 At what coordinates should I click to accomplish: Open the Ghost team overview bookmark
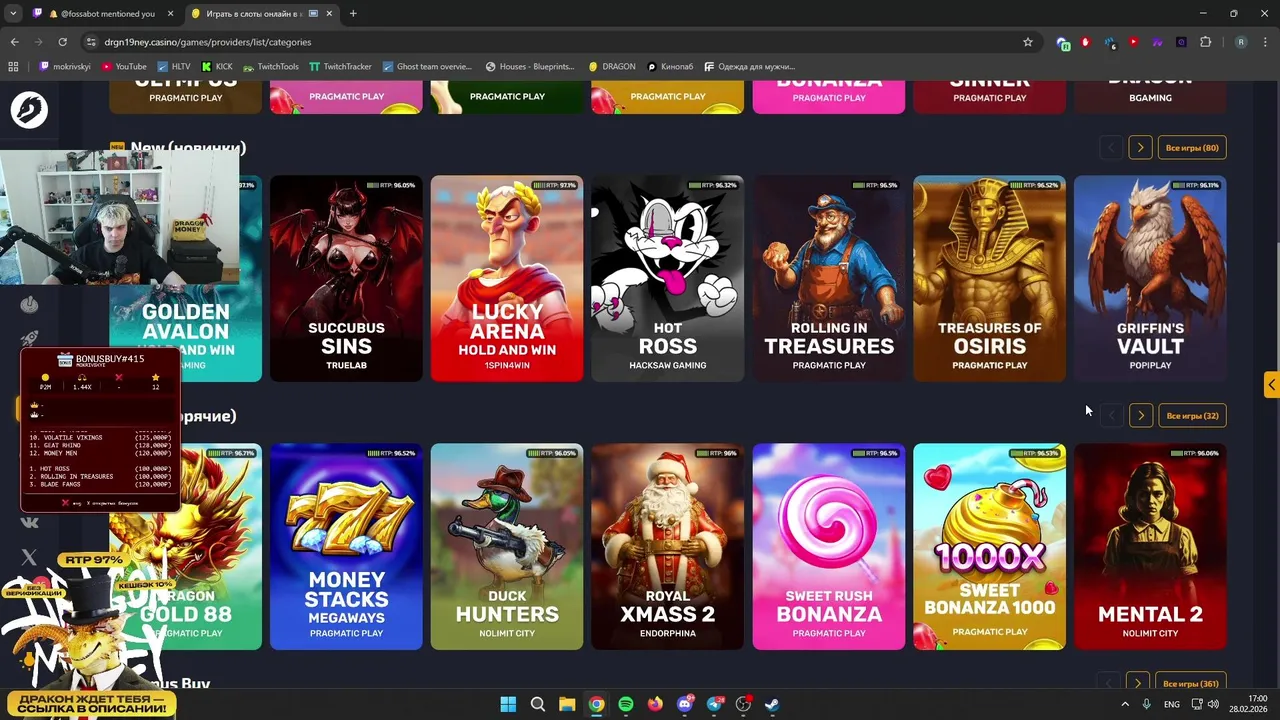(x=426, y=67)
